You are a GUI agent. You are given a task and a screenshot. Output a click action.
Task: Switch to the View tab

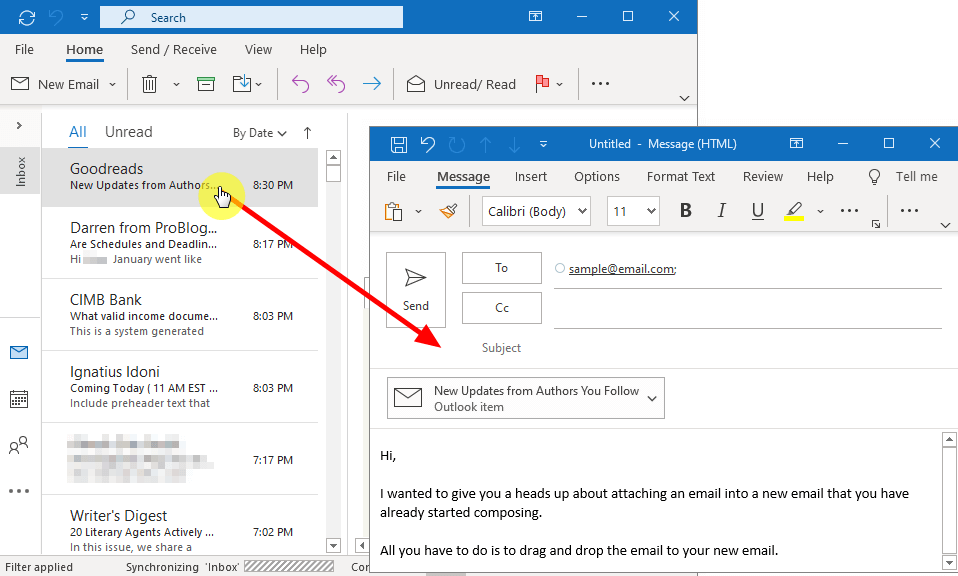[x=258, y=49]
